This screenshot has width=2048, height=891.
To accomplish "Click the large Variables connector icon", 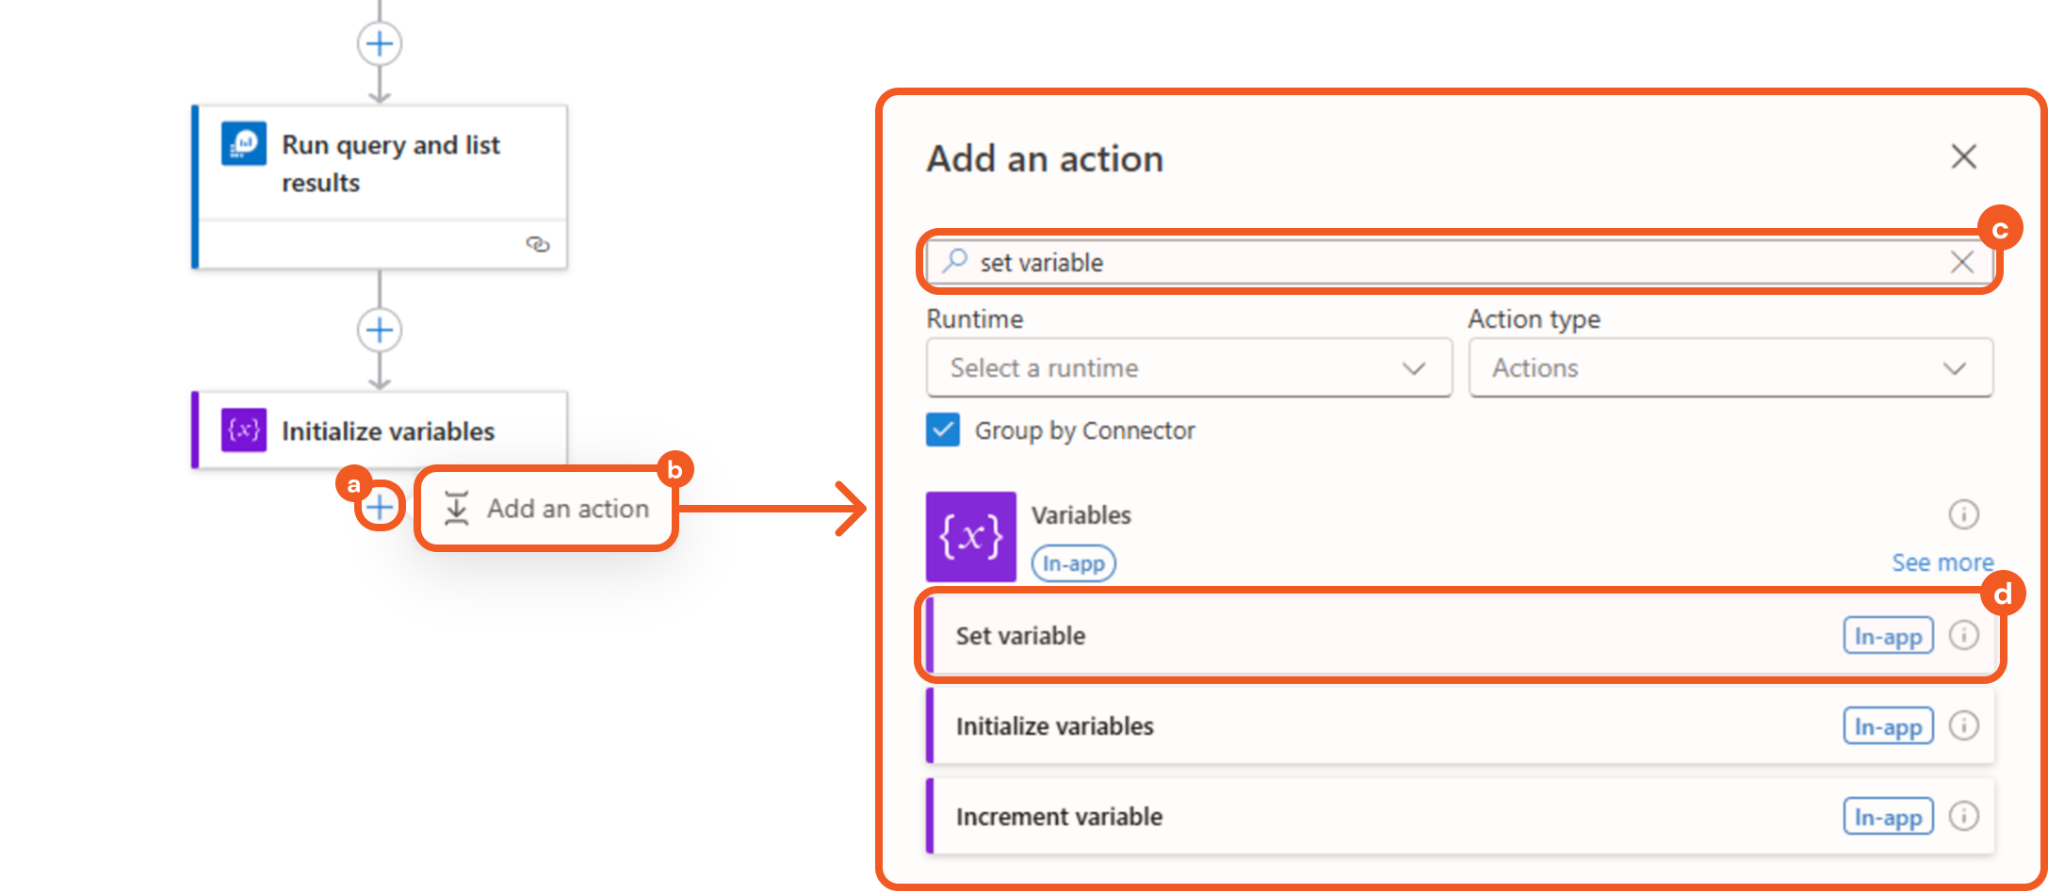I will point(970,536).
